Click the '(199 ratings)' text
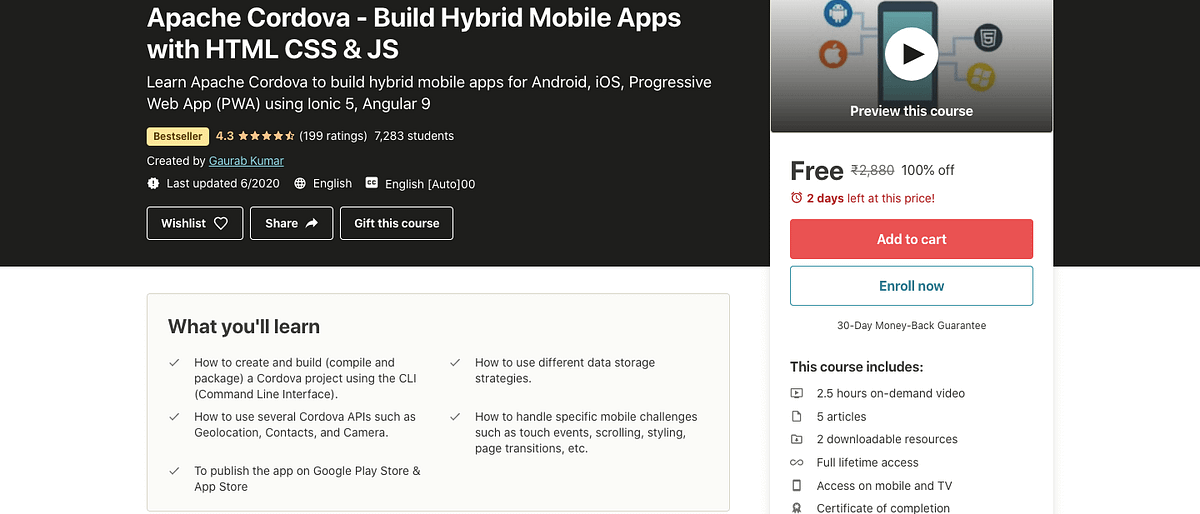The image size is (1200, 514). pos(333,136)
